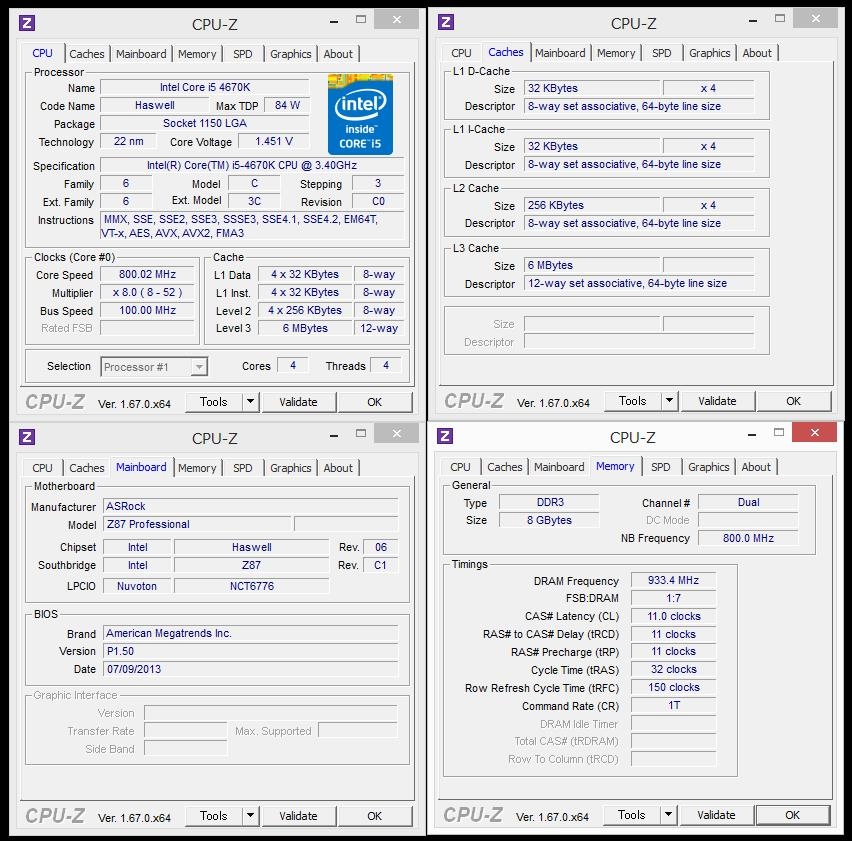Click the Tools button in the Memory window
This screenshot has width=852, height=841.
coord(631,815)
